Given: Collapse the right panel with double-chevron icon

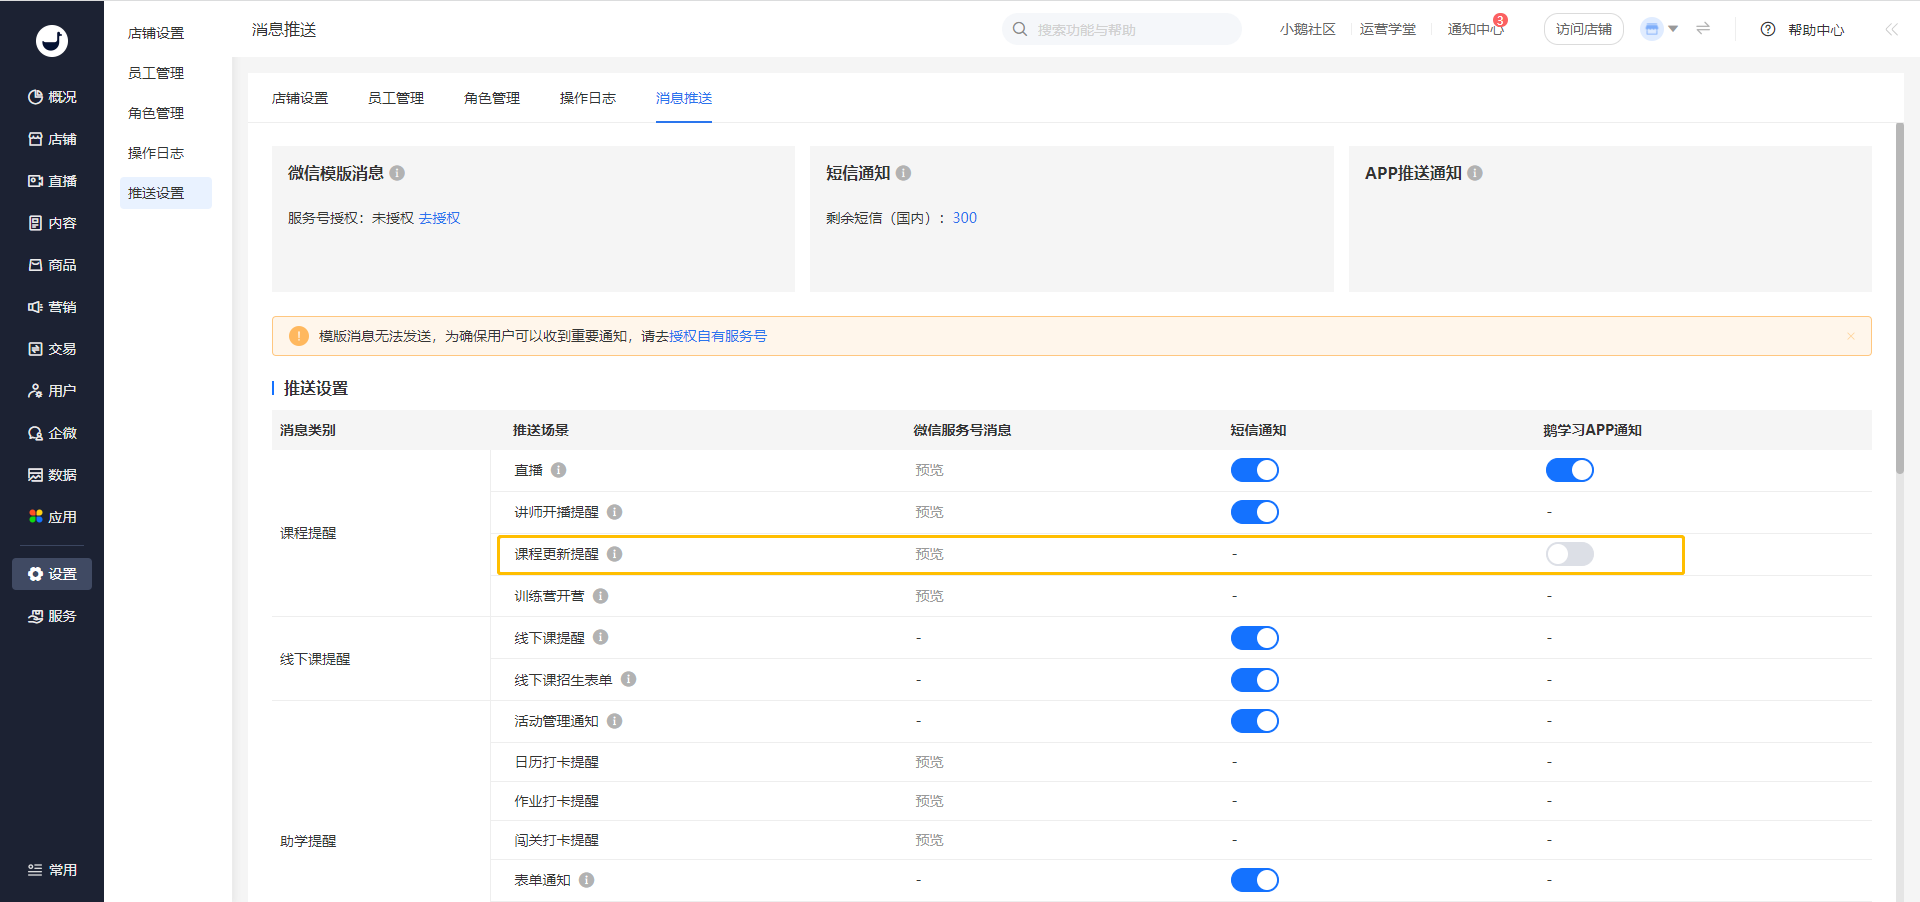Looking at the screenshot, I should coord(1891,30).
